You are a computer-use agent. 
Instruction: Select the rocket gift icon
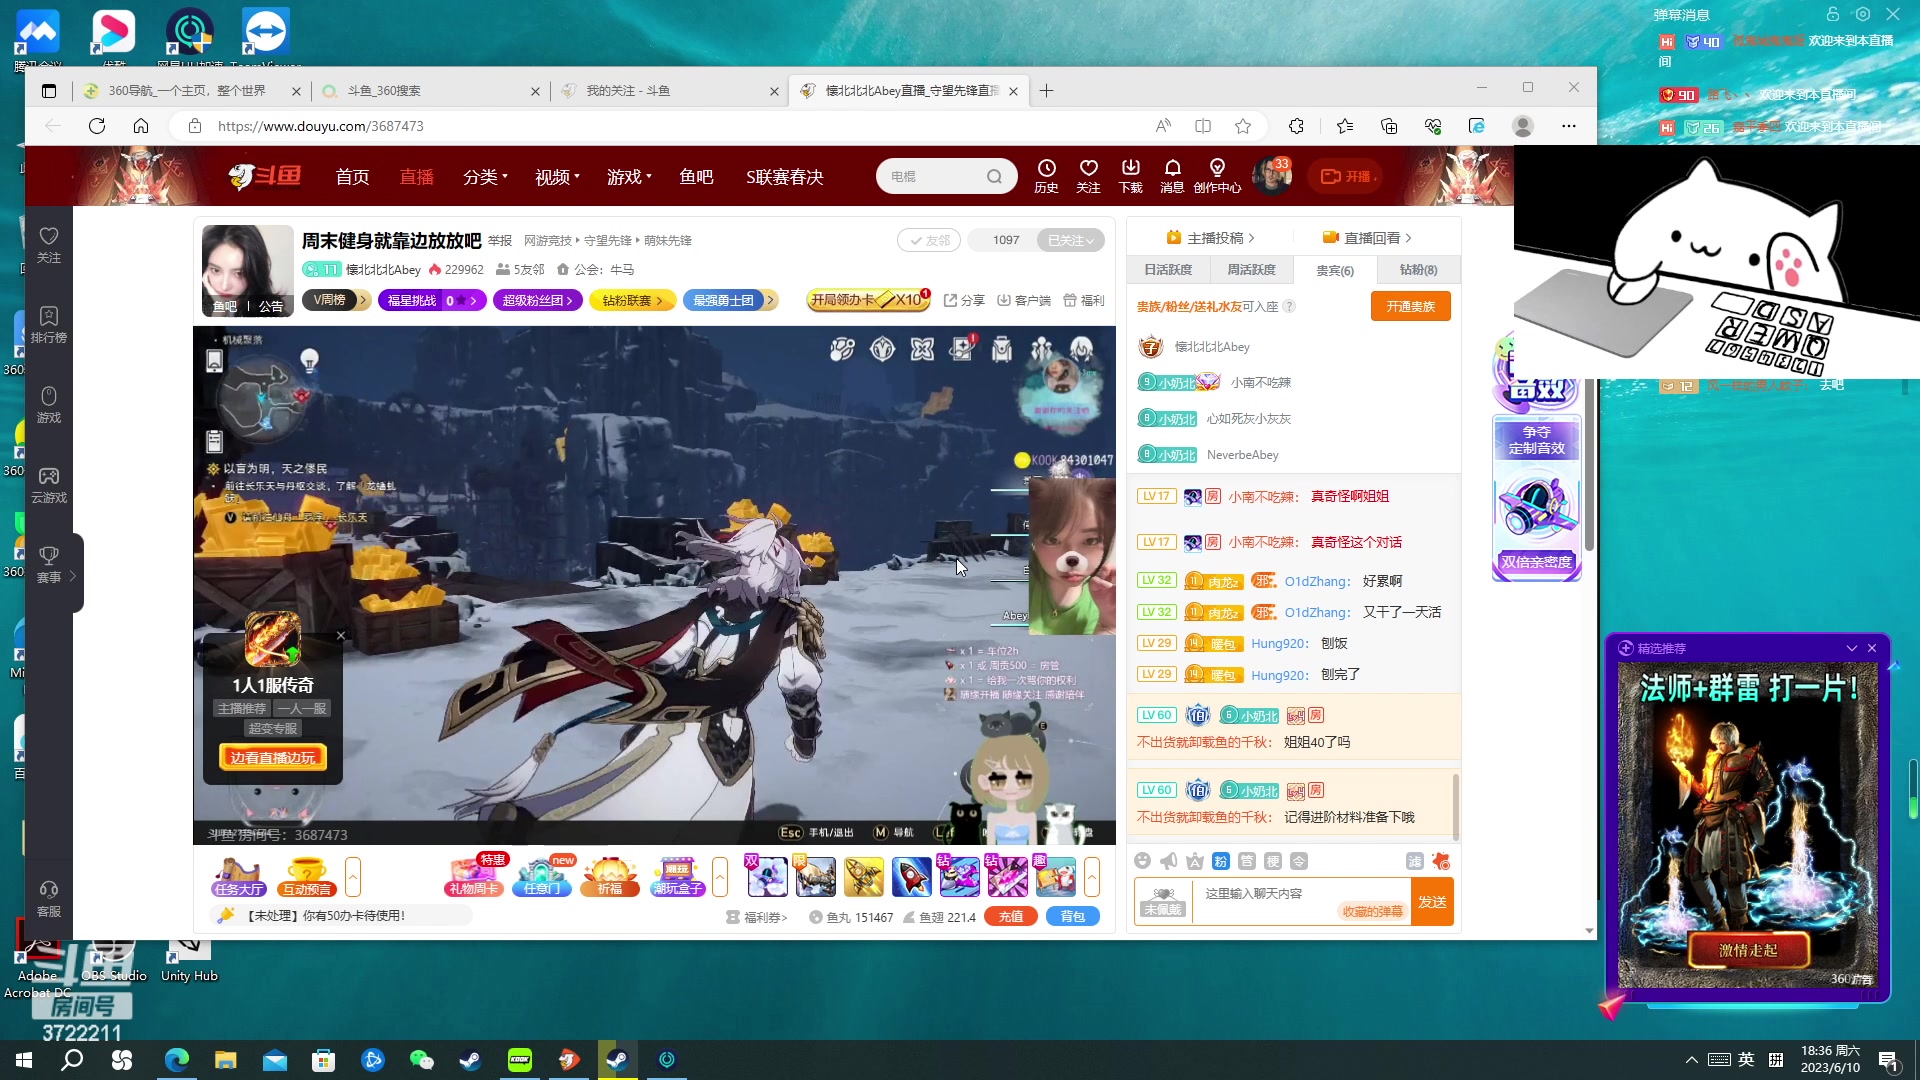click(911, 877)
